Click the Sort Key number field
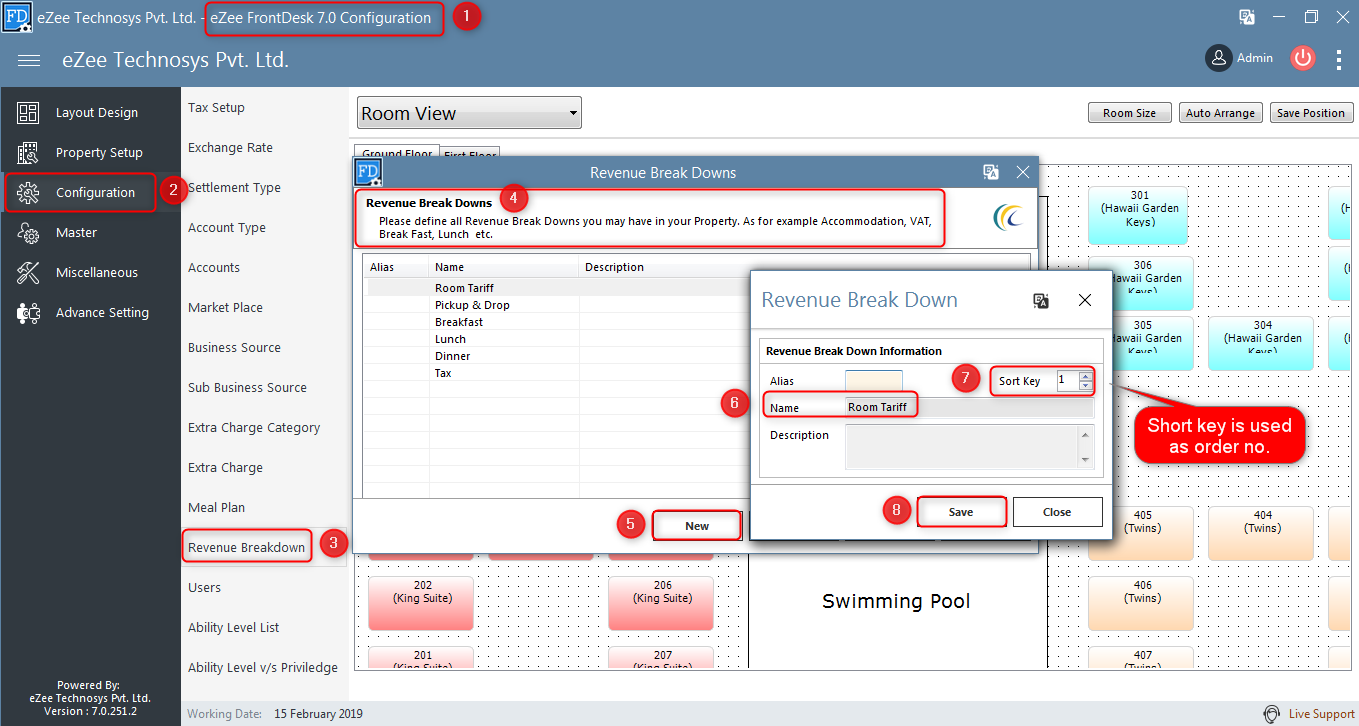Image resolution: width=1359 pixels, height=726 pixels. (x=1068, y=381)
